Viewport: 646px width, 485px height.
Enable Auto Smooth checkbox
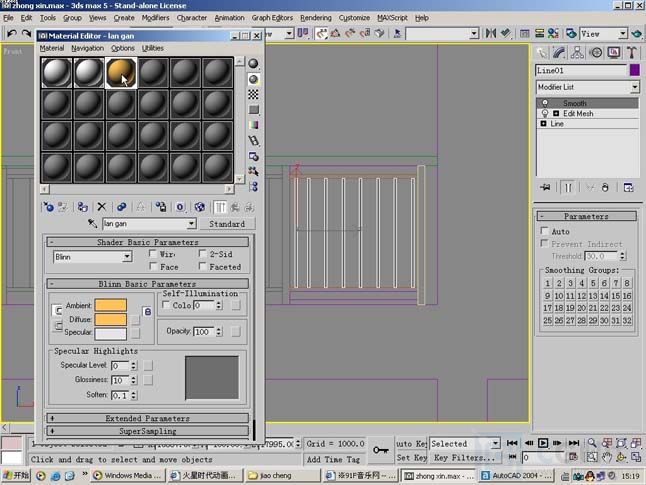tap(545, 231)
